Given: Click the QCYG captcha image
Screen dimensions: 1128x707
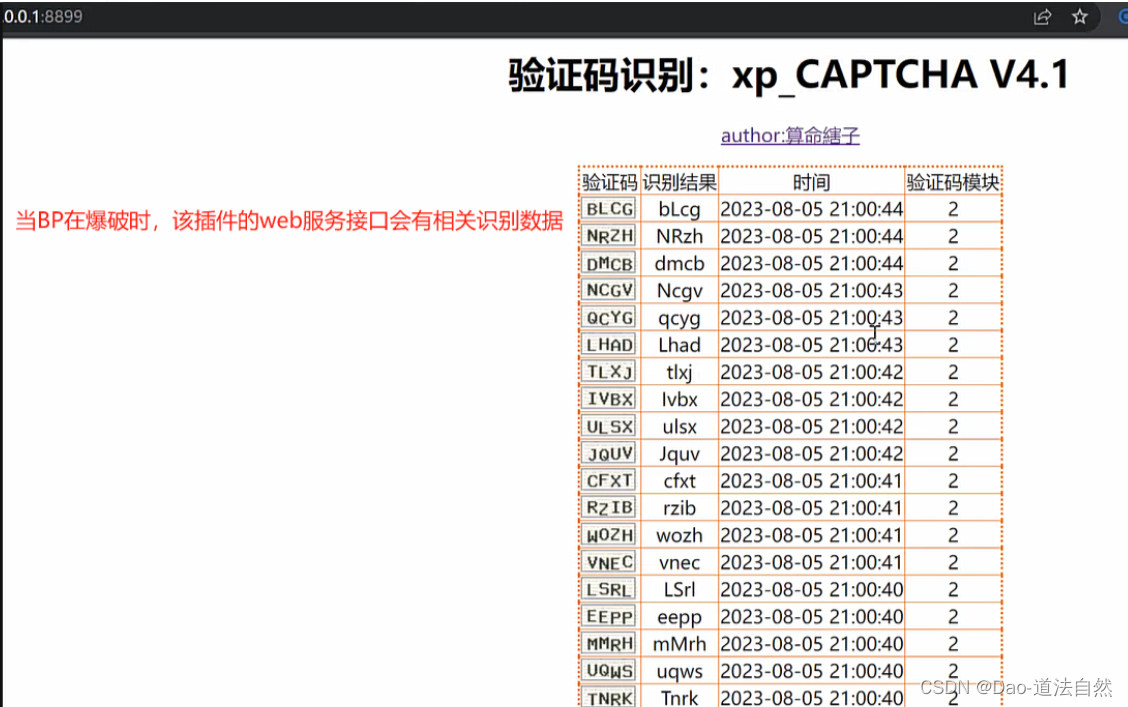Looking at the screenshot, I should click(x=609, y=317).
